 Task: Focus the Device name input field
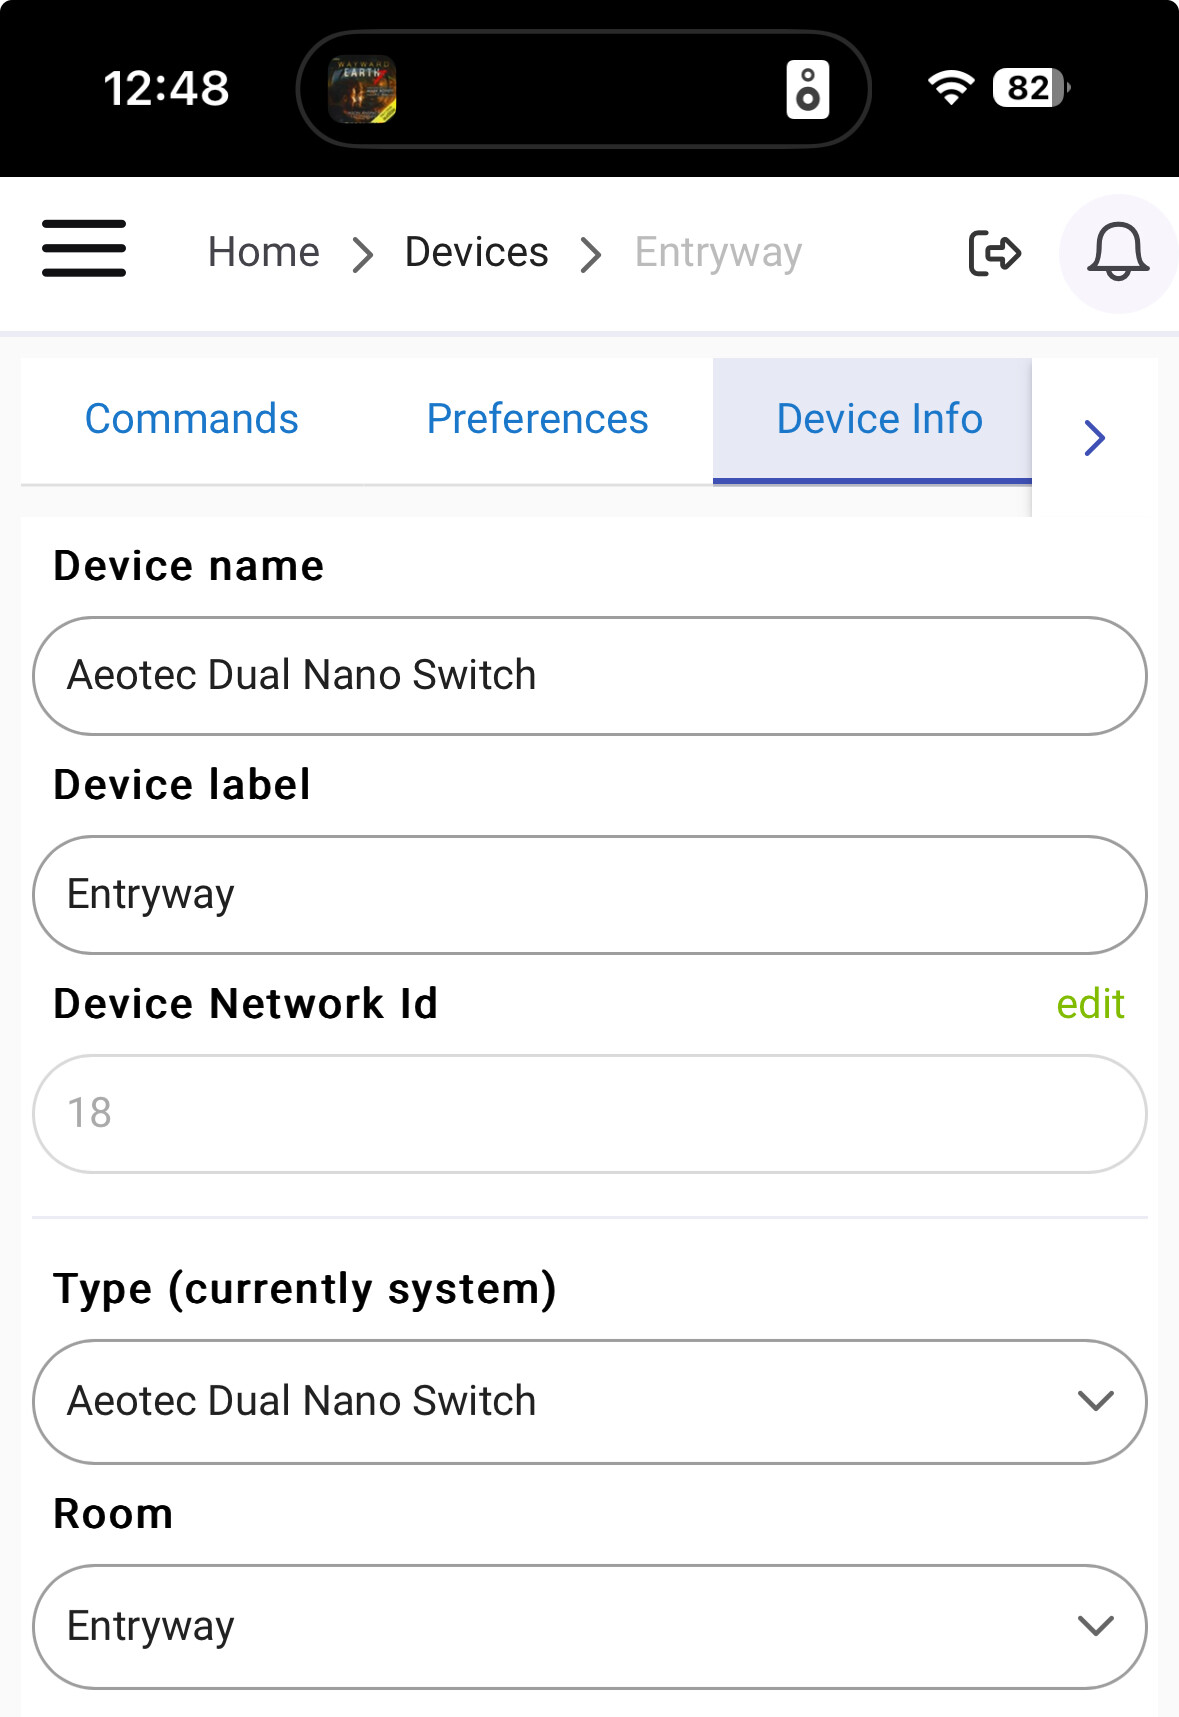(x=590, y=676)
